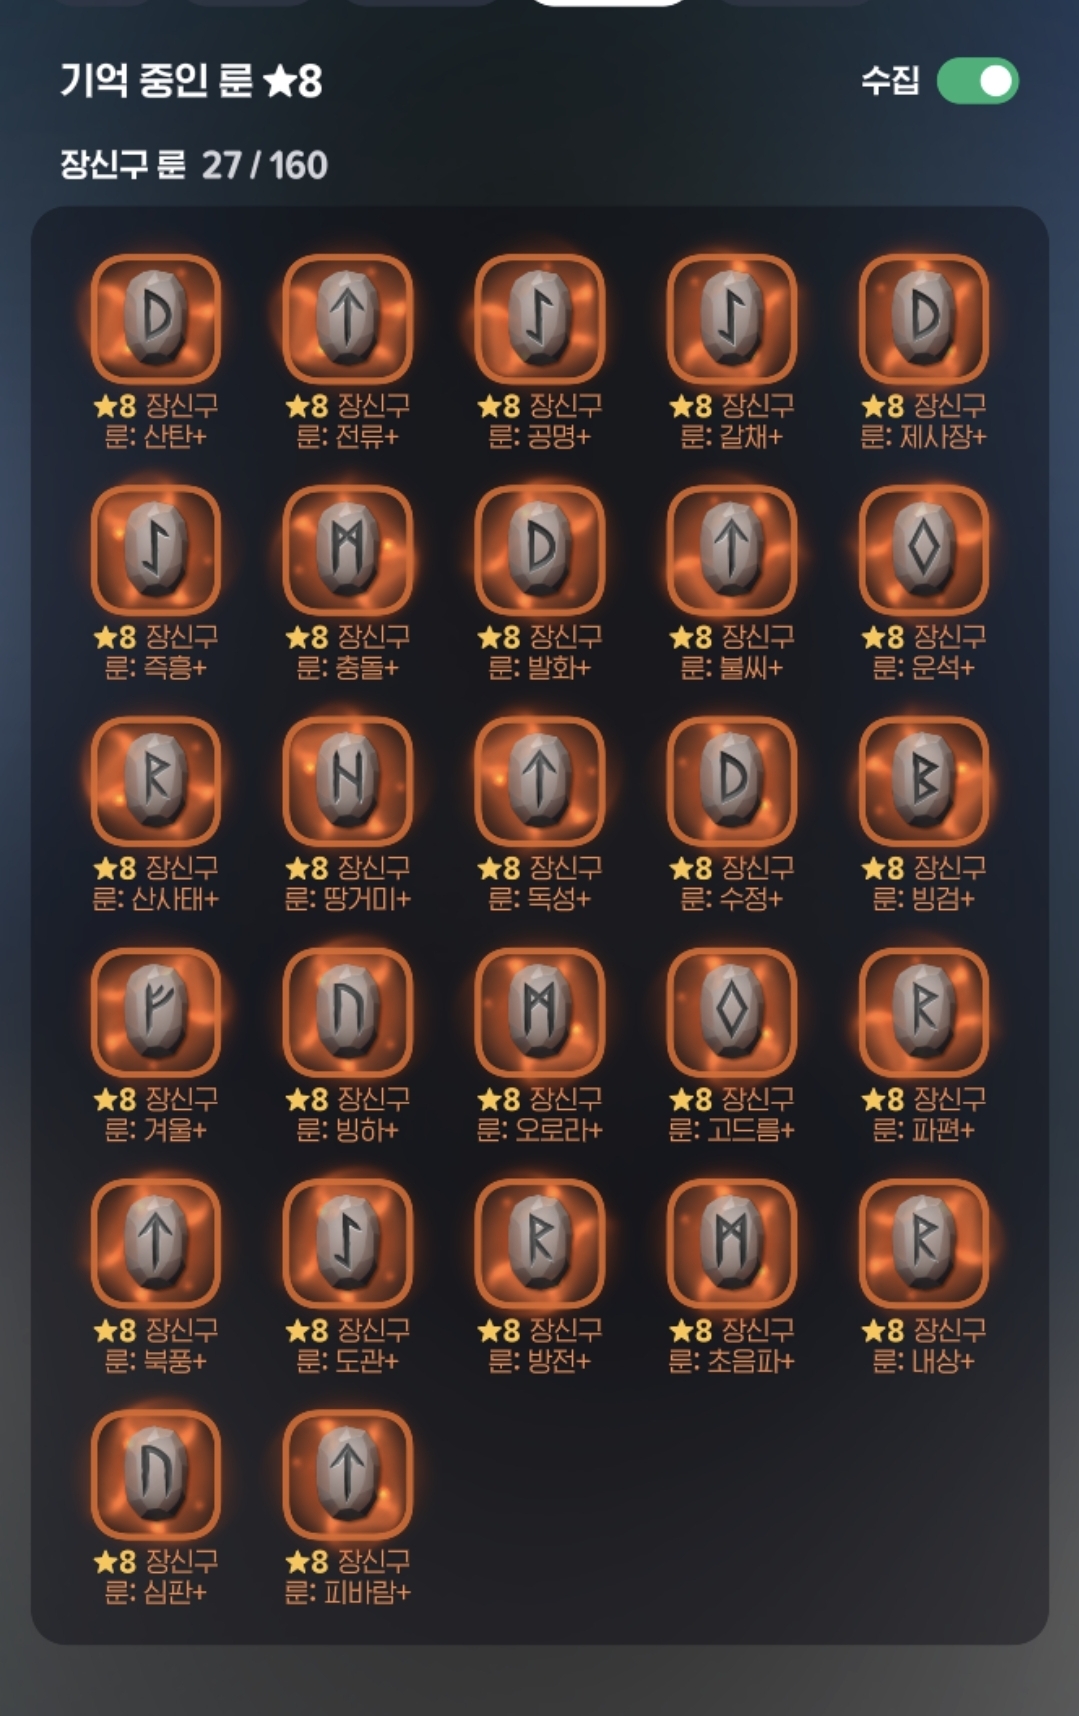Open the 심판+ rune icon
Screen dimensions: 1079x1716
(x=156, y=1473)
